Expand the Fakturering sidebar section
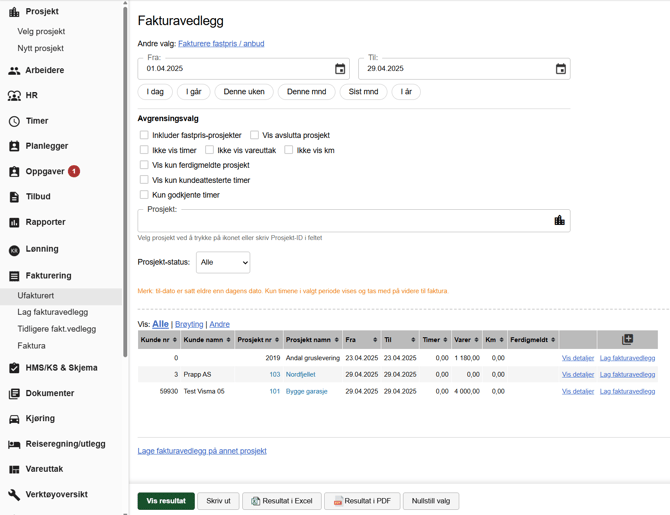 (48, 276)
